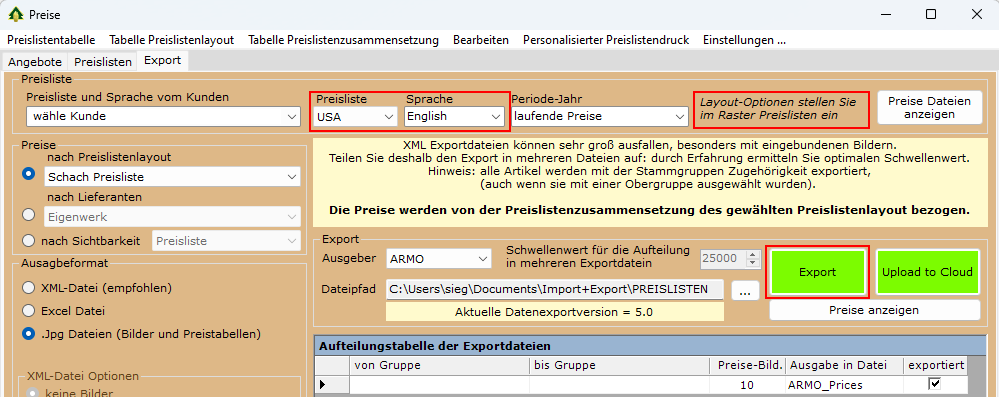
Task: Maximize the Preise window
Action: click(x=931, y=14)
